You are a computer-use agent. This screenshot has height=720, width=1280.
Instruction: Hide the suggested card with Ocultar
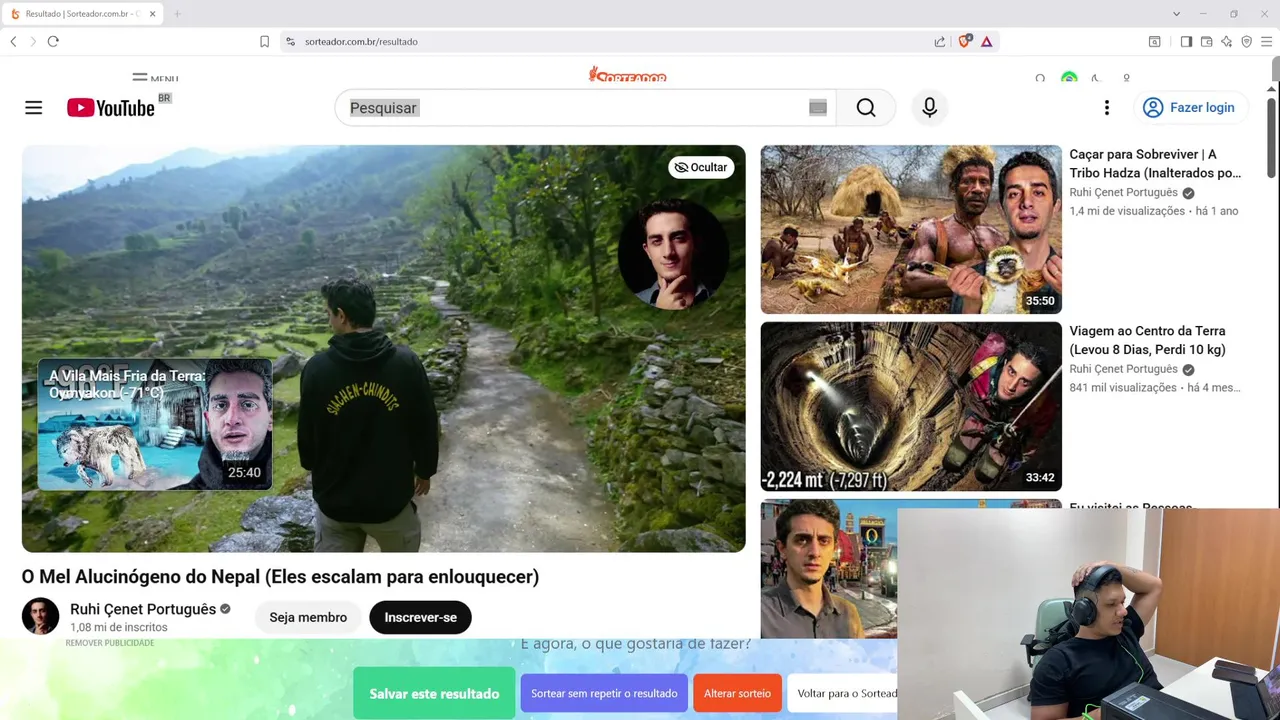point(701,167)
